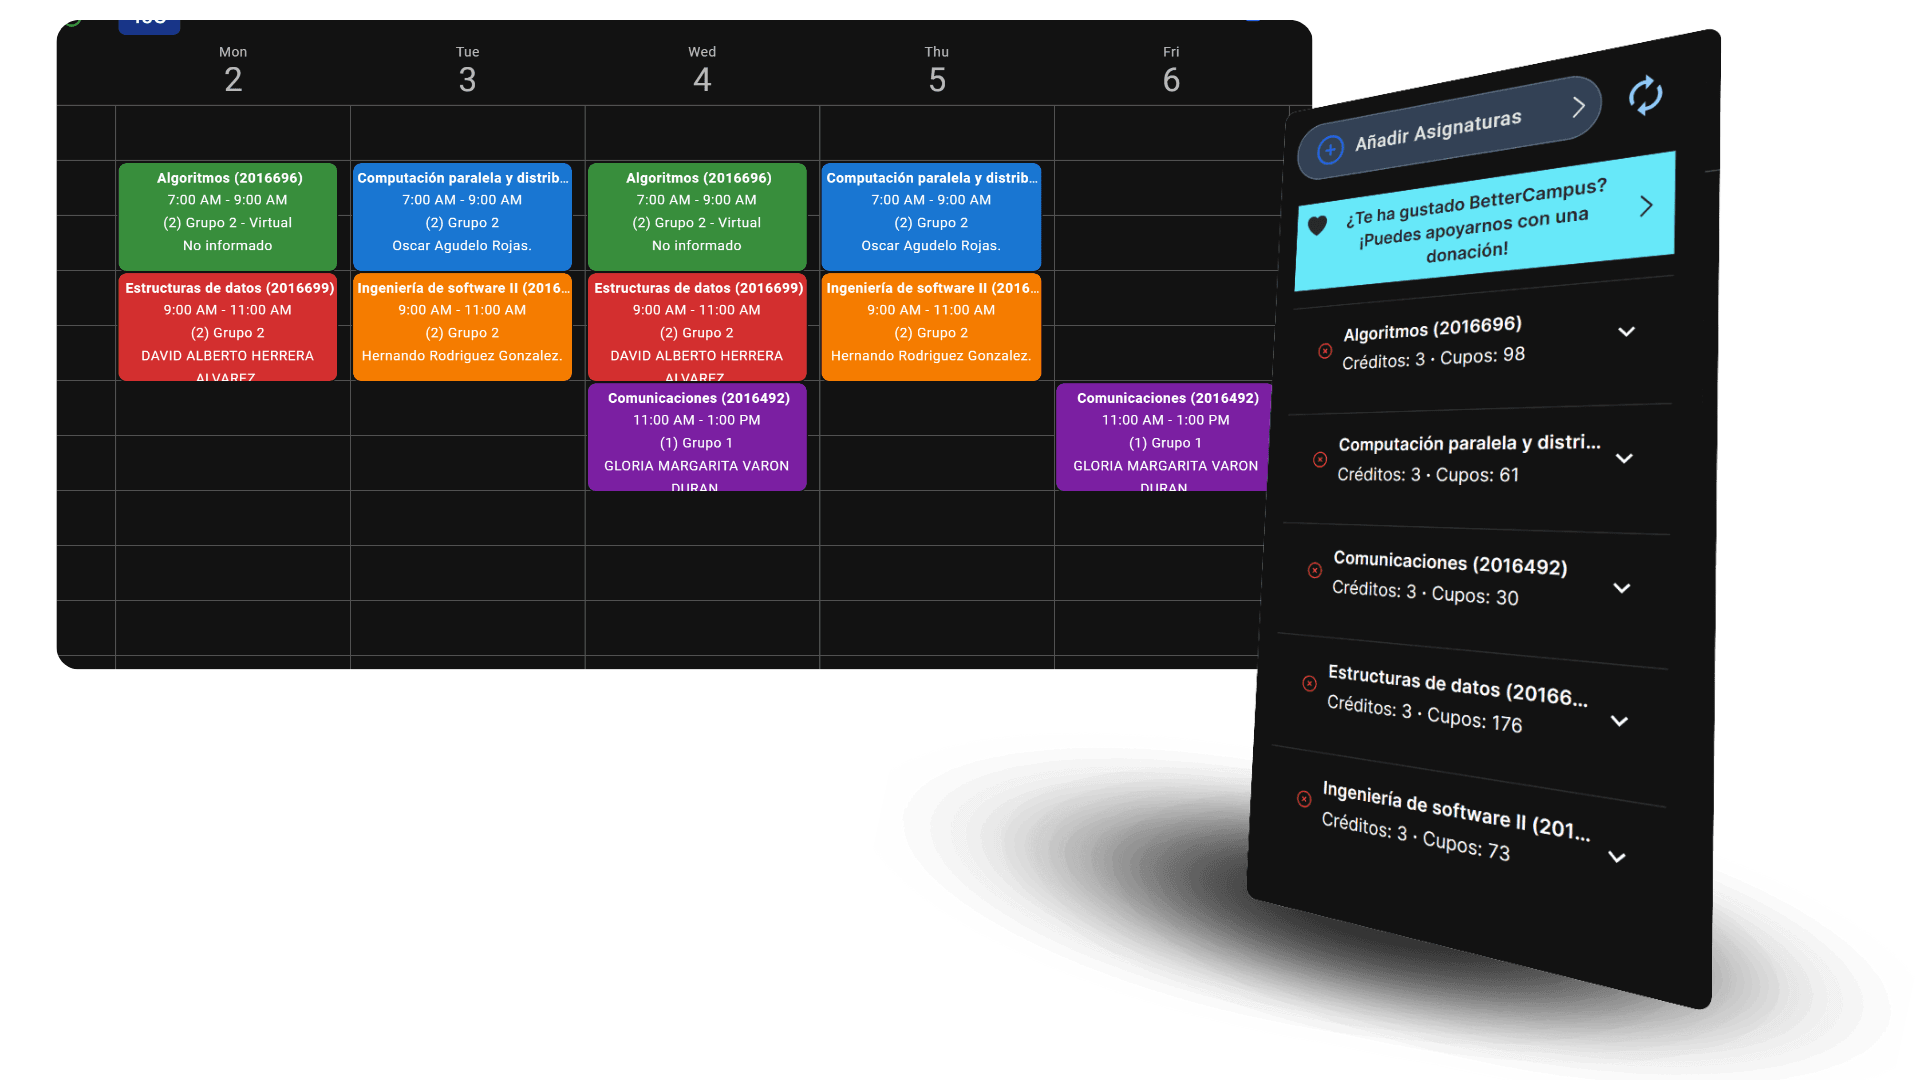
Task: Open the arrow on Añadir Asignaturas button
Action: tap(1578, 107)
